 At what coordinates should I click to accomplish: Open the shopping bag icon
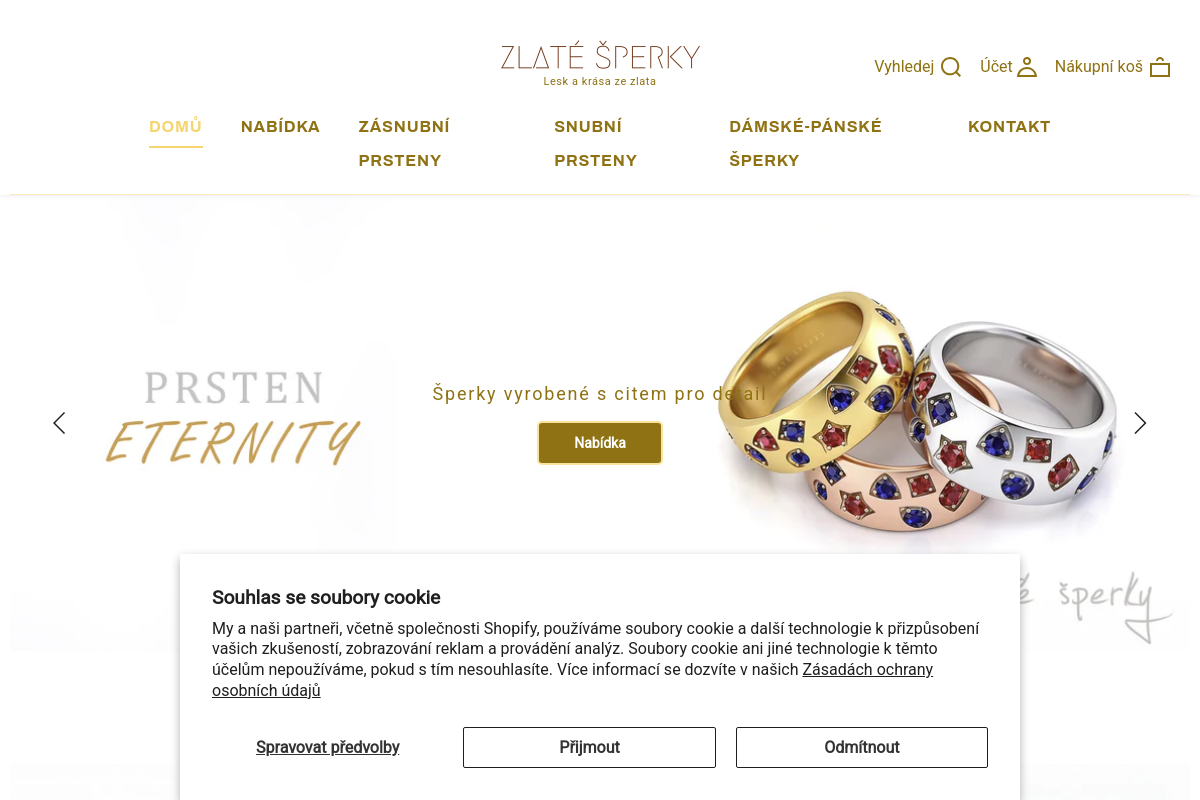point(1159,66)
